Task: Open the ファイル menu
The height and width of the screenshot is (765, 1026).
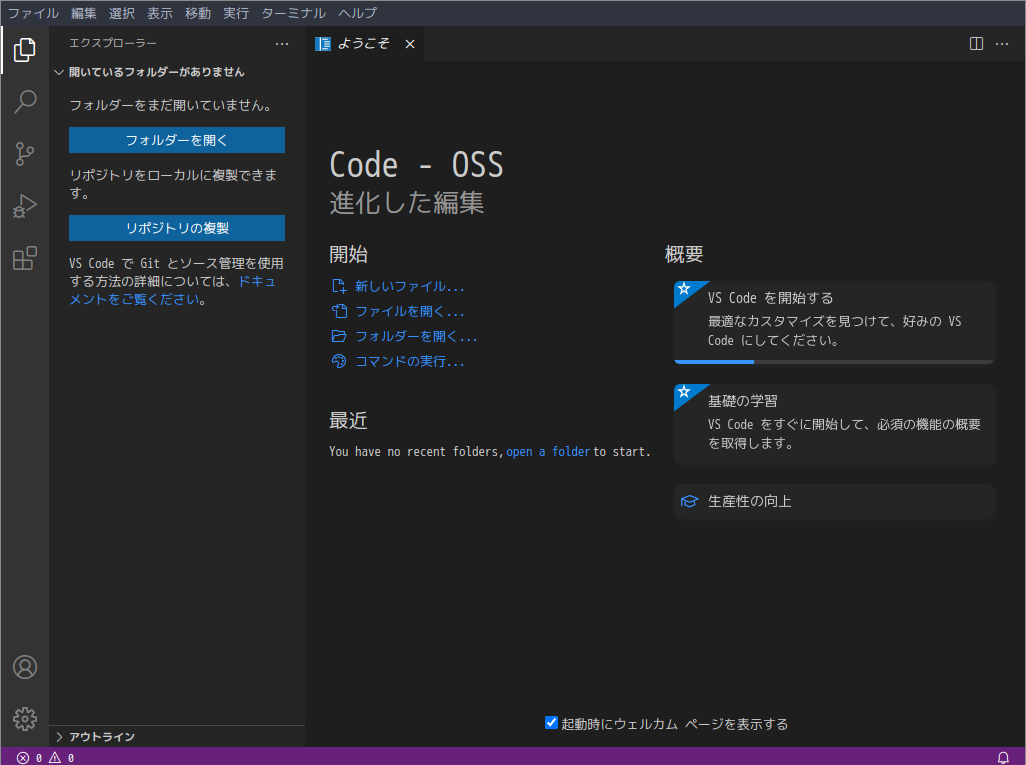Action: point(33,13)
